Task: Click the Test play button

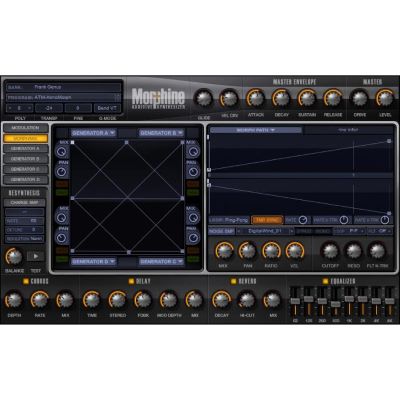Action: click(36, 256)
